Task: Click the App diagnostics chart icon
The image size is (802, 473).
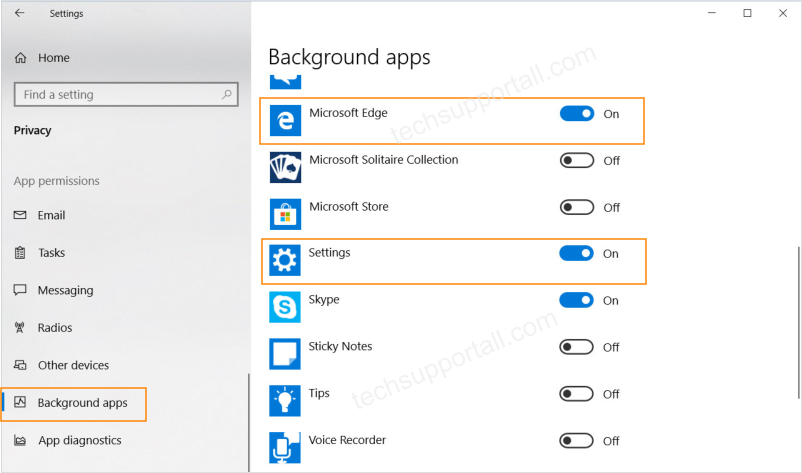Action: (20, 440)
